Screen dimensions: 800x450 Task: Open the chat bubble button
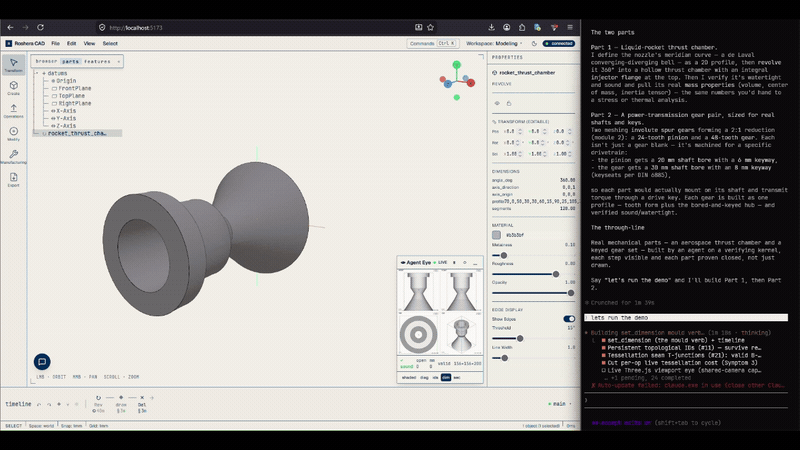42,362
